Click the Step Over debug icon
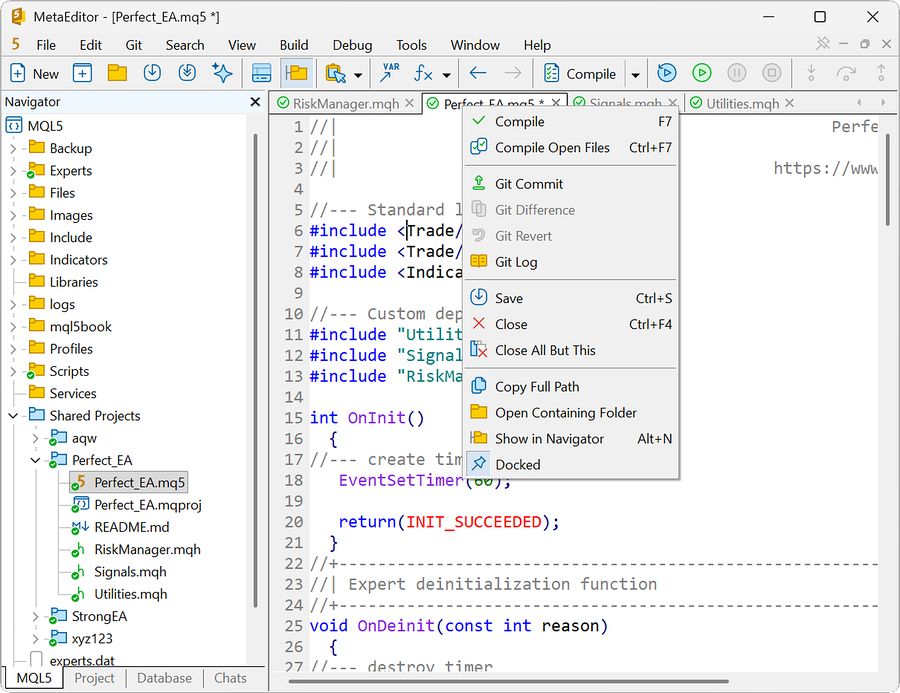The width and height of the screenshot is (900, 693). [x=846, y=73]
